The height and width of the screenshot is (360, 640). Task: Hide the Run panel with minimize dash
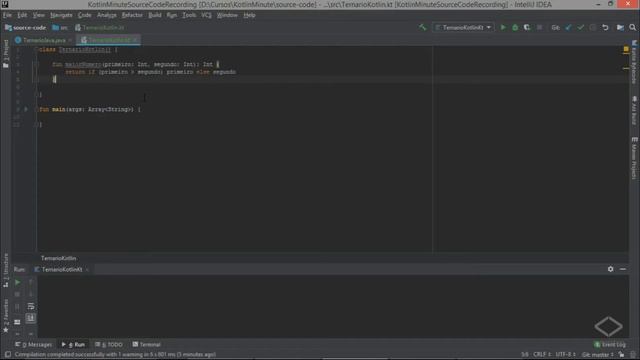tap(623, 269)
